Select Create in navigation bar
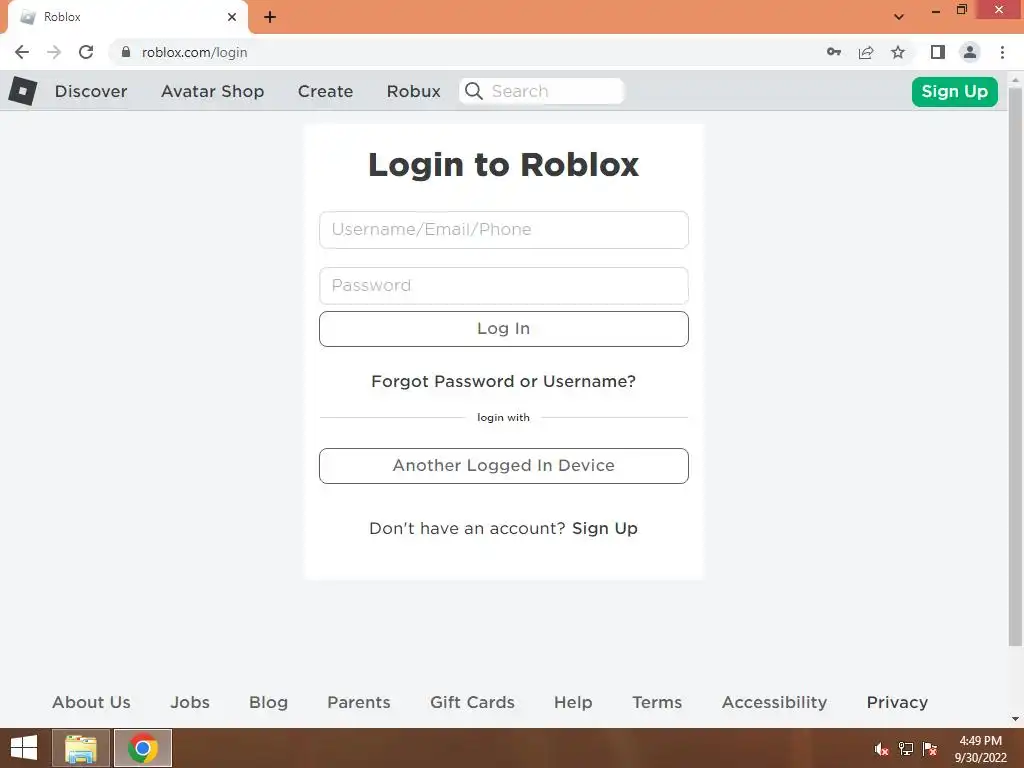This screenshot has width=1024, height=768. point(325,91)
